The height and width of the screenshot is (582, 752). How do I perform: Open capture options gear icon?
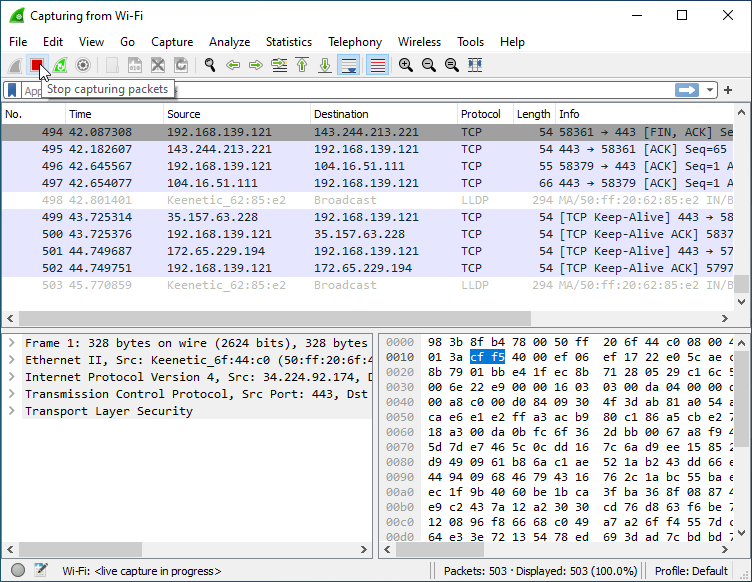(x=83, y=65)
